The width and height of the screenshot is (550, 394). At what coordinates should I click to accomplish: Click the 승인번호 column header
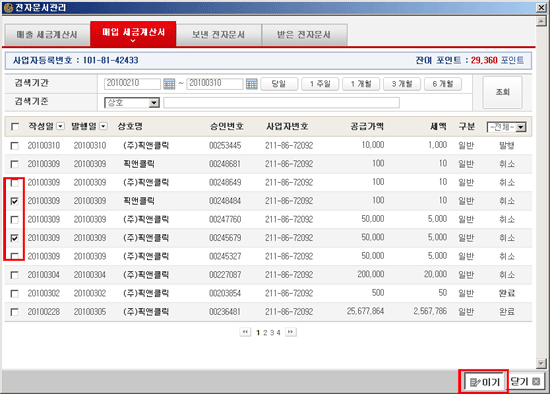(227, 126)
